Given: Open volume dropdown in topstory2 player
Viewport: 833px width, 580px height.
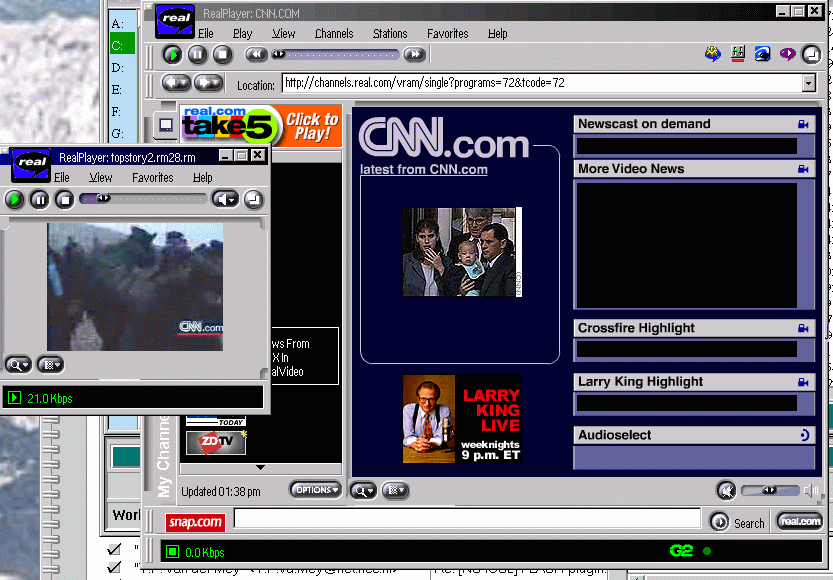Looking at the screenshot, I should [x=225, y=199].
